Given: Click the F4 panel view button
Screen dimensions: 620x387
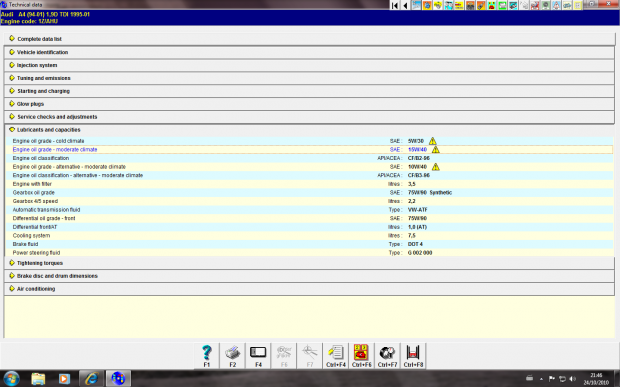Looking at the screenshot, I should pos(258,355).
